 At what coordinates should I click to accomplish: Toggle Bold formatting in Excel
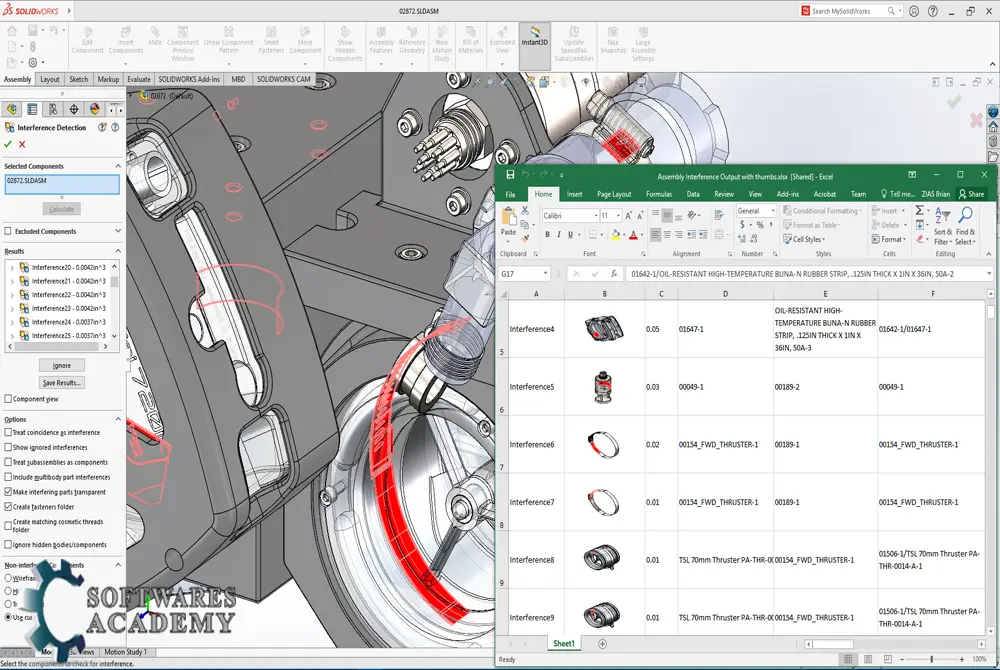tap(547, 235)
